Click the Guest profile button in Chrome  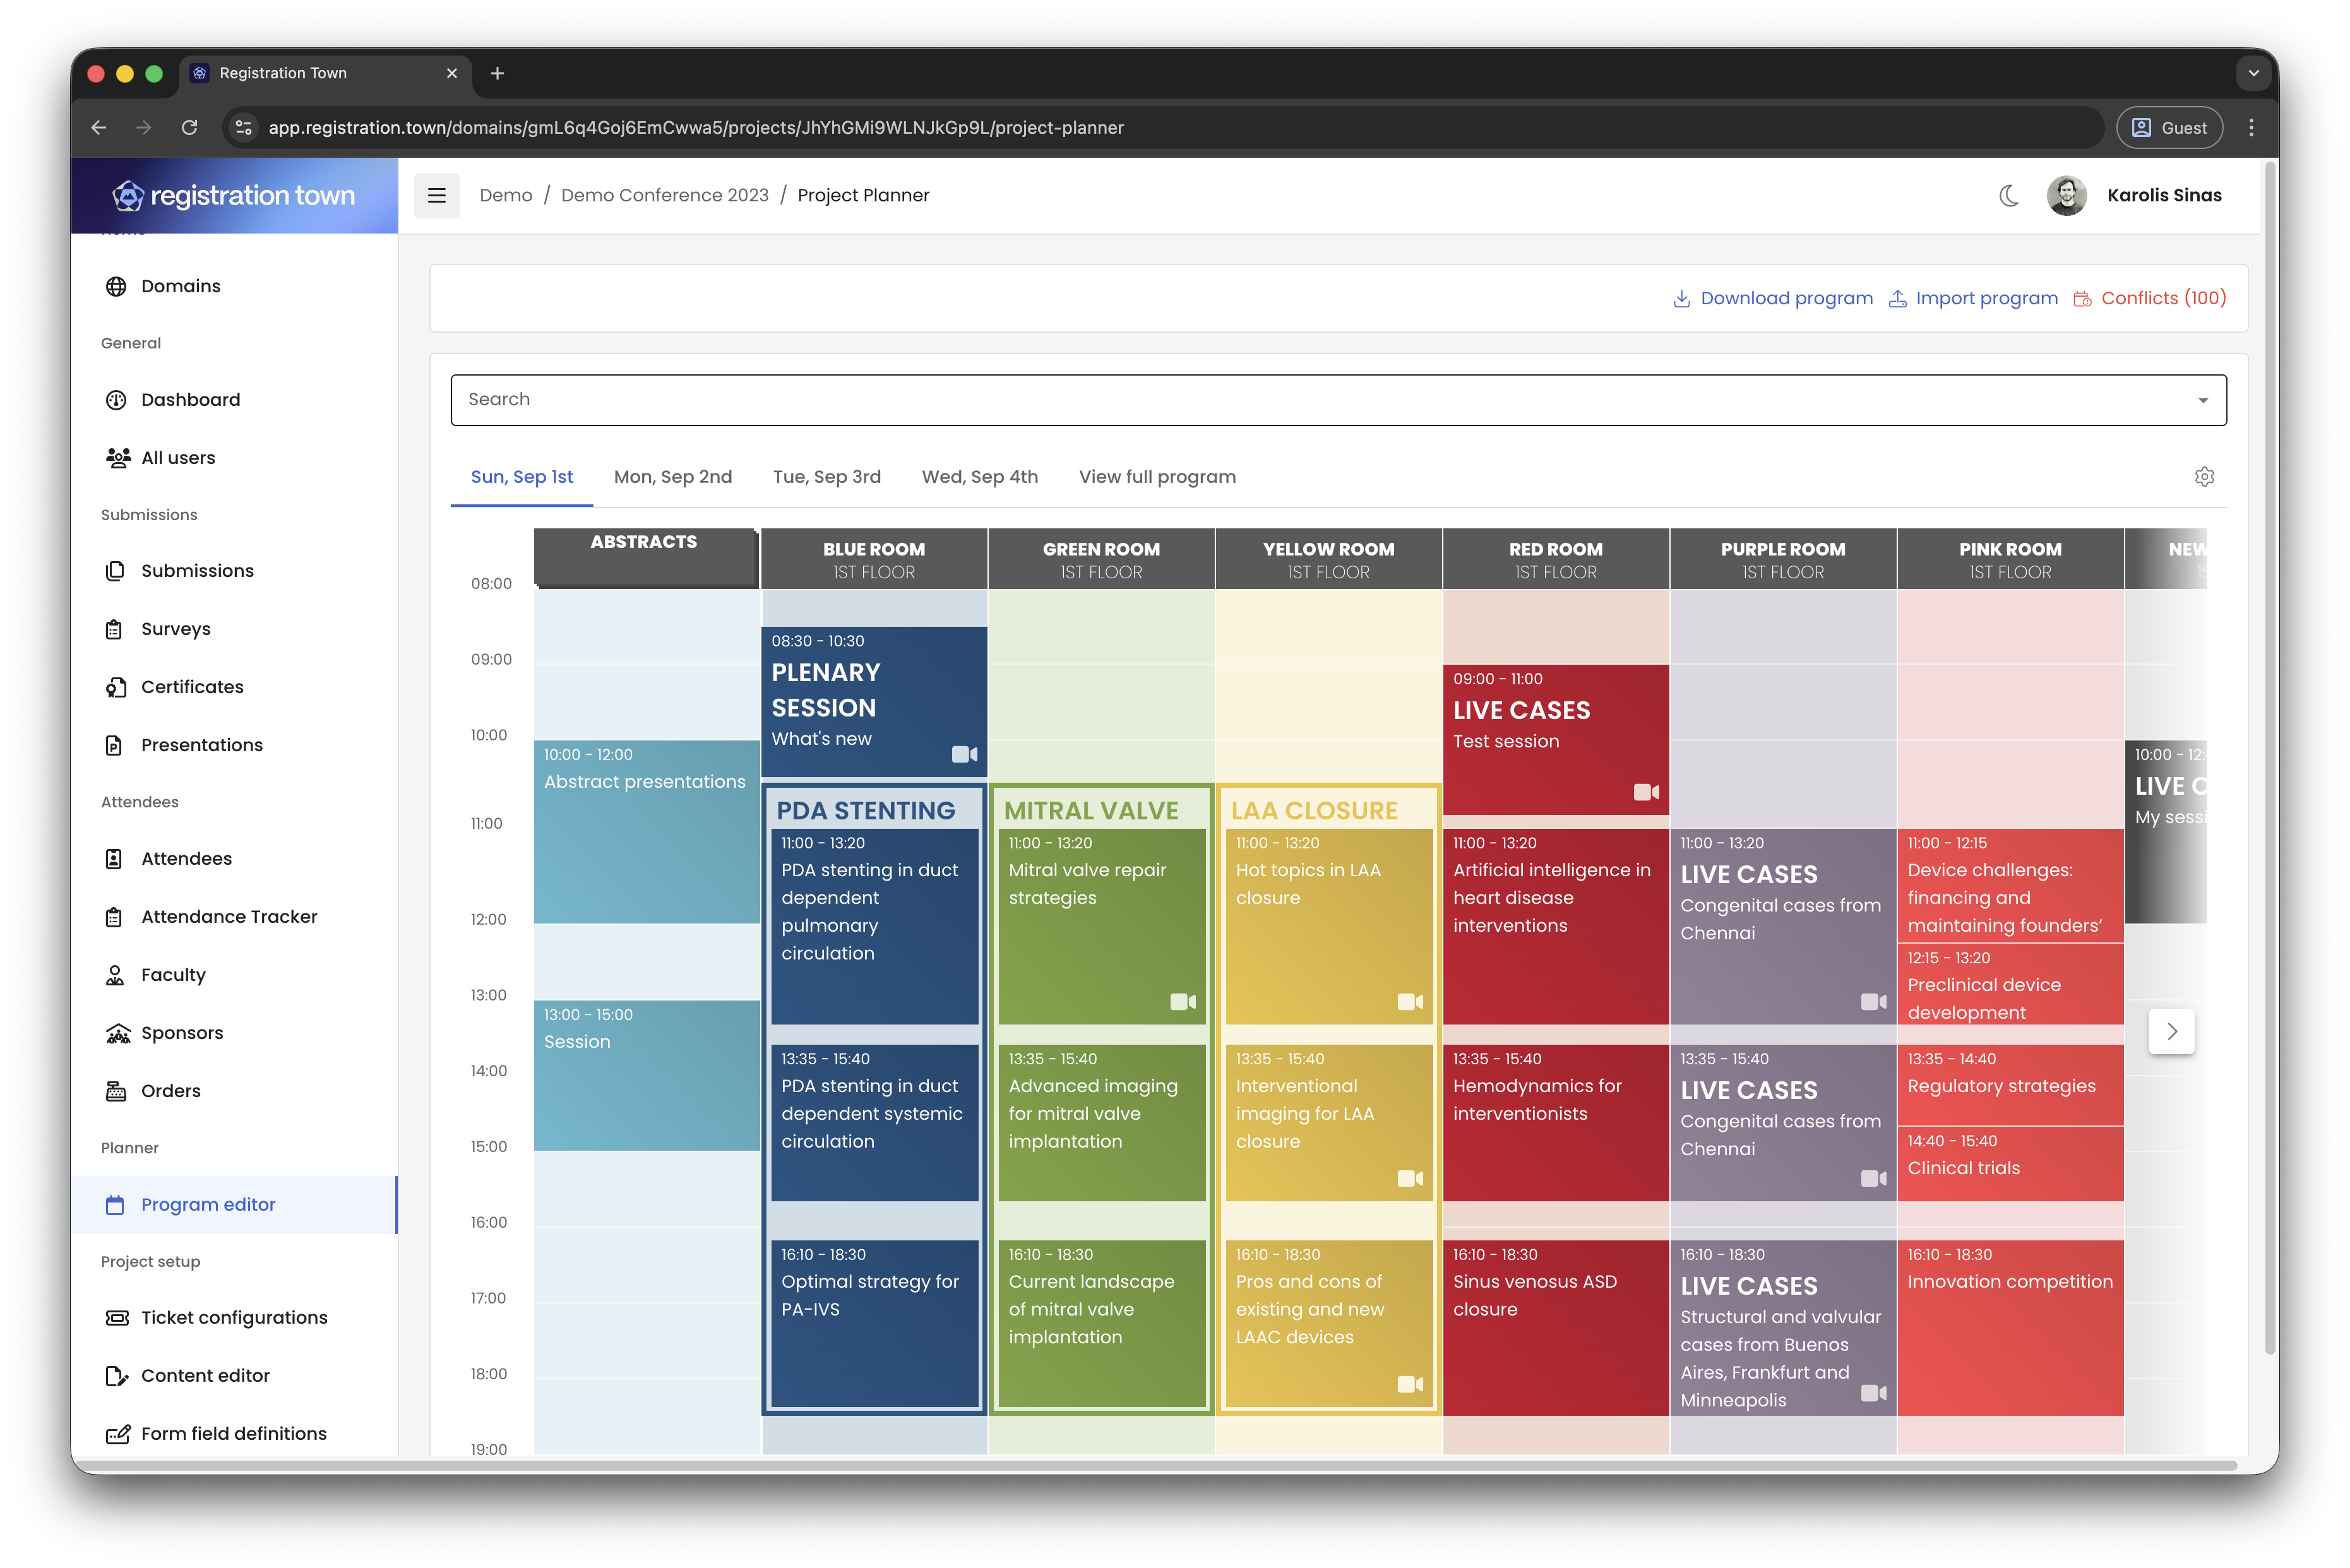click(2169, 128)
